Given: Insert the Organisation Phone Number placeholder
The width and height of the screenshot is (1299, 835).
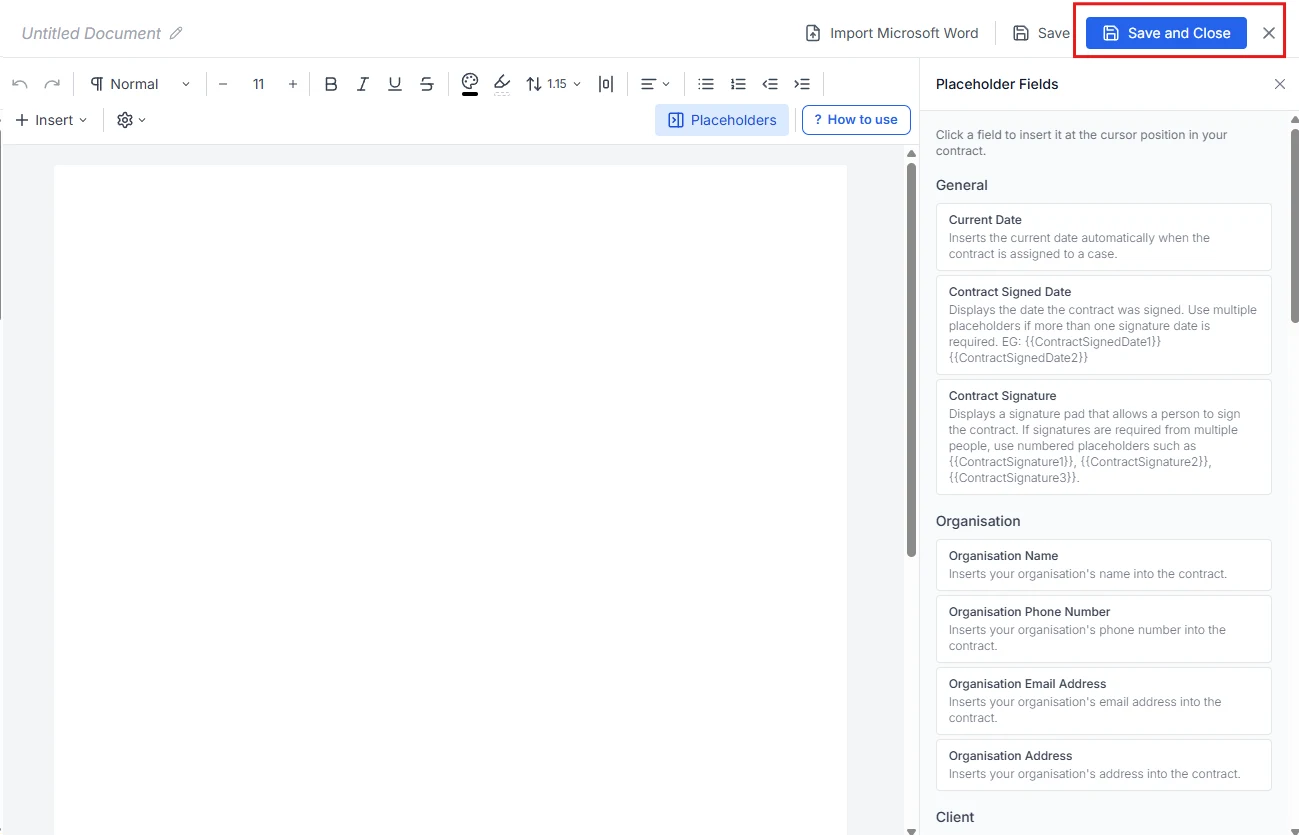Looking at the screenshot, I should 1104,629.
